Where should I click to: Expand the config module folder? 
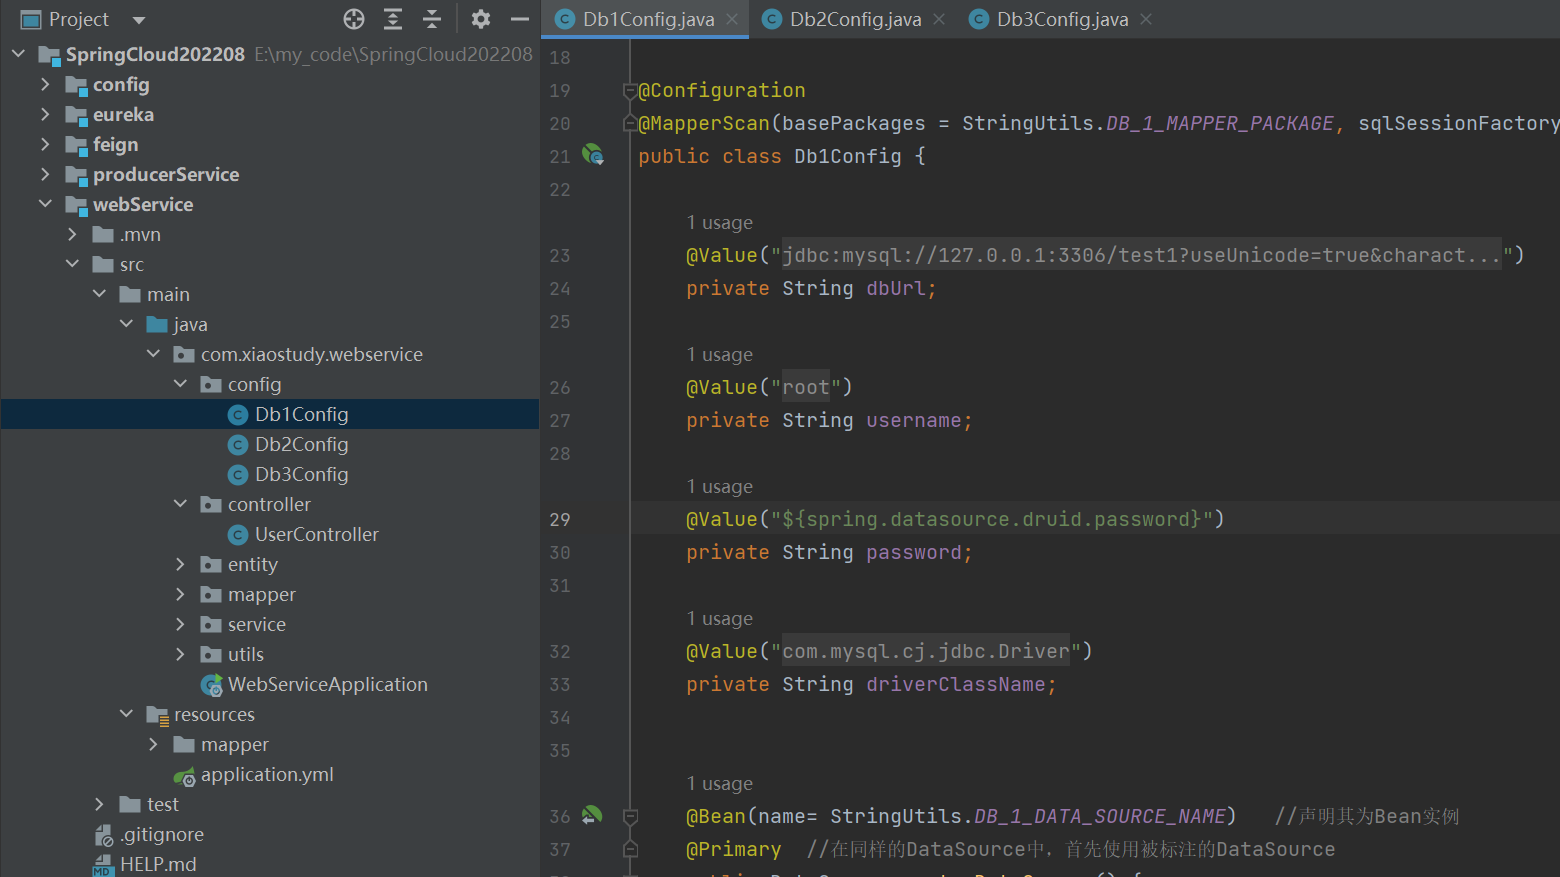[45, 84]
